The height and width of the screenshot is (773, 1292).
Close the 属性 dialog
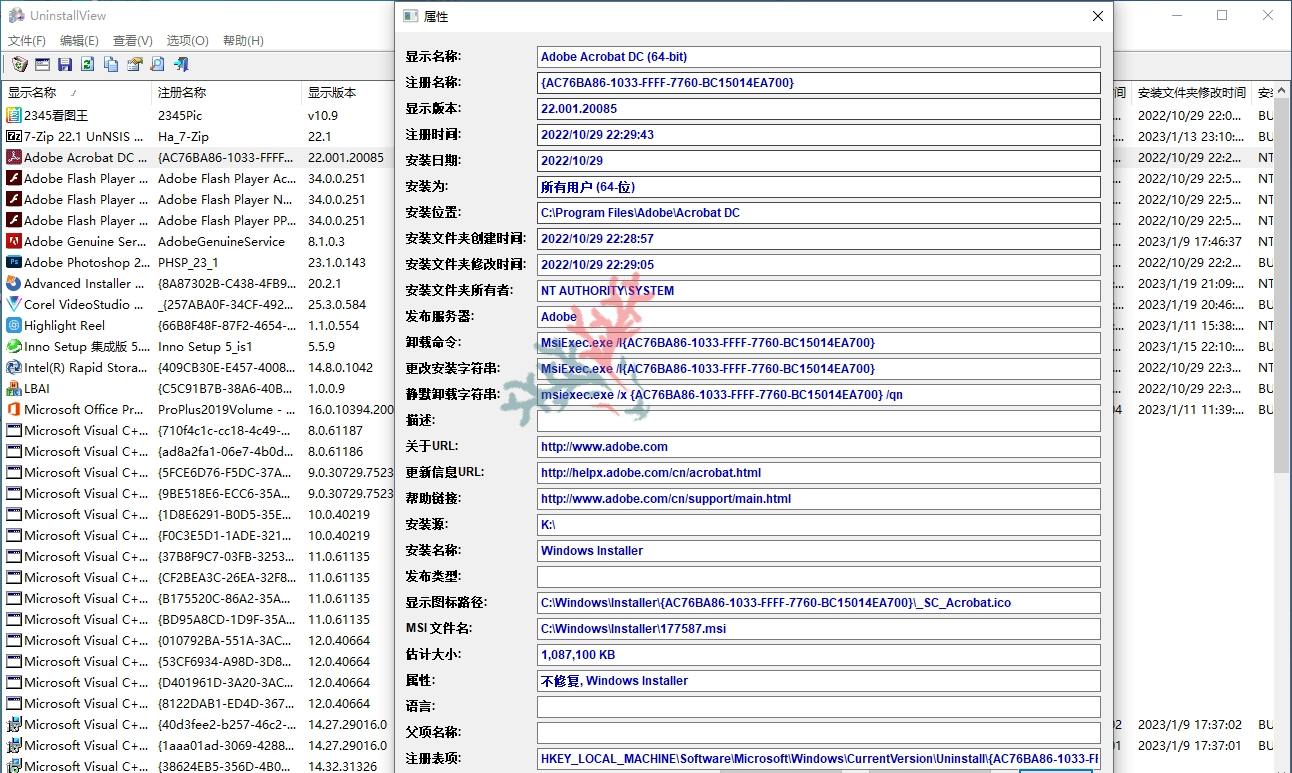[x=1097, y=16]
